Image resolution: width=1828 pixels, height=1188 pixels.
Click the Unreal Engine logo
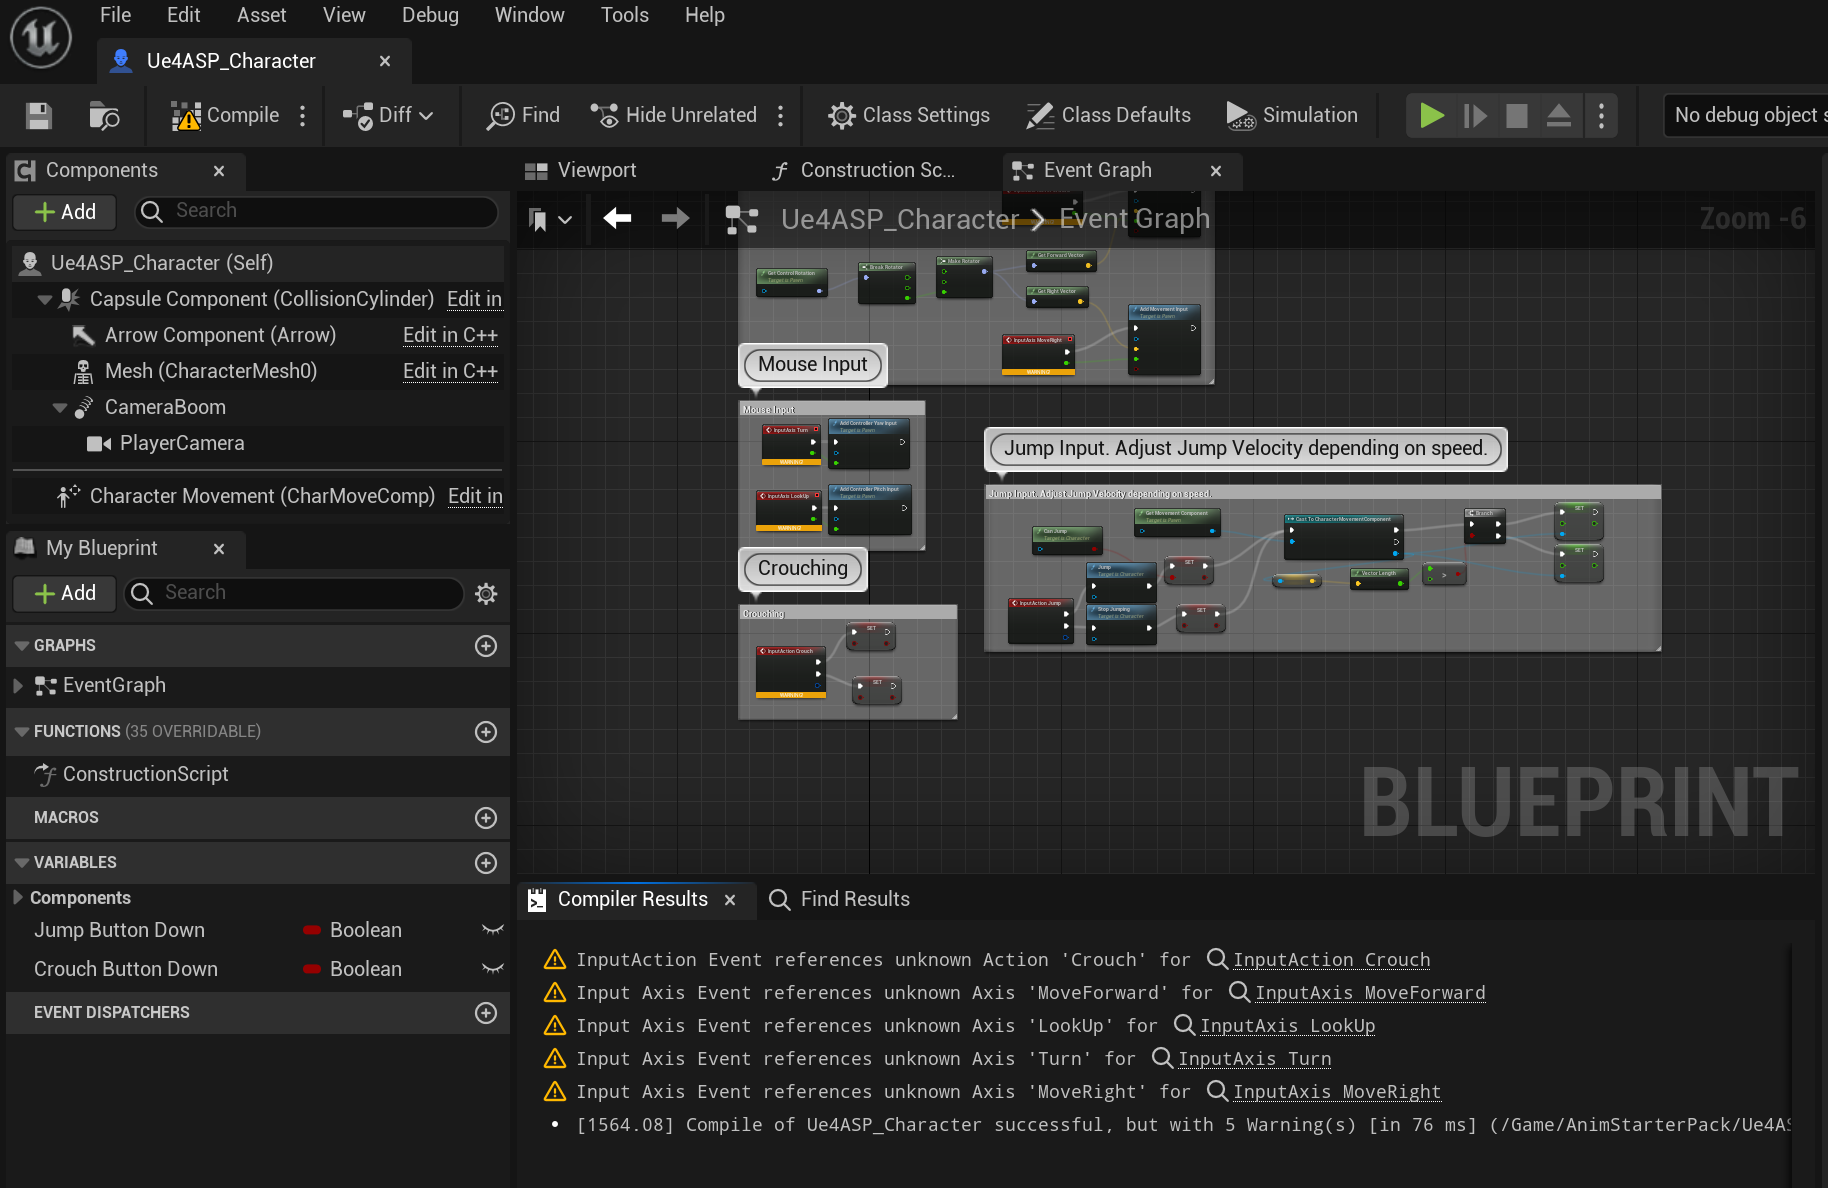[x=41, y=38]
